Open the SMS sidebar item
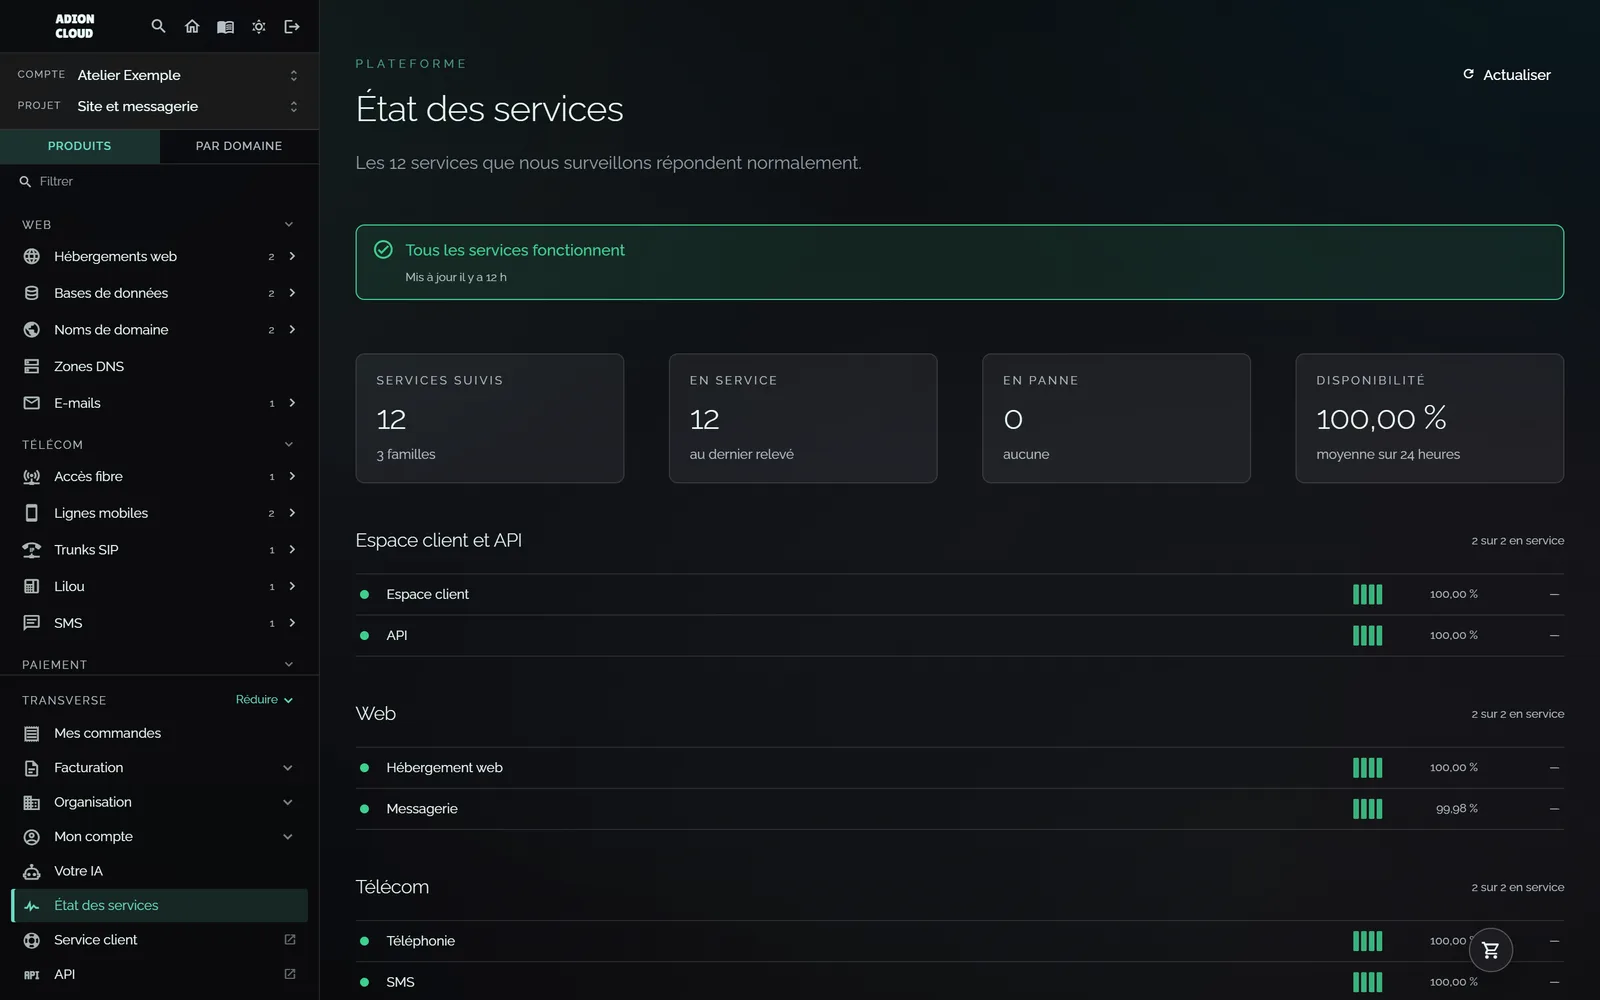 click(160, 623)
